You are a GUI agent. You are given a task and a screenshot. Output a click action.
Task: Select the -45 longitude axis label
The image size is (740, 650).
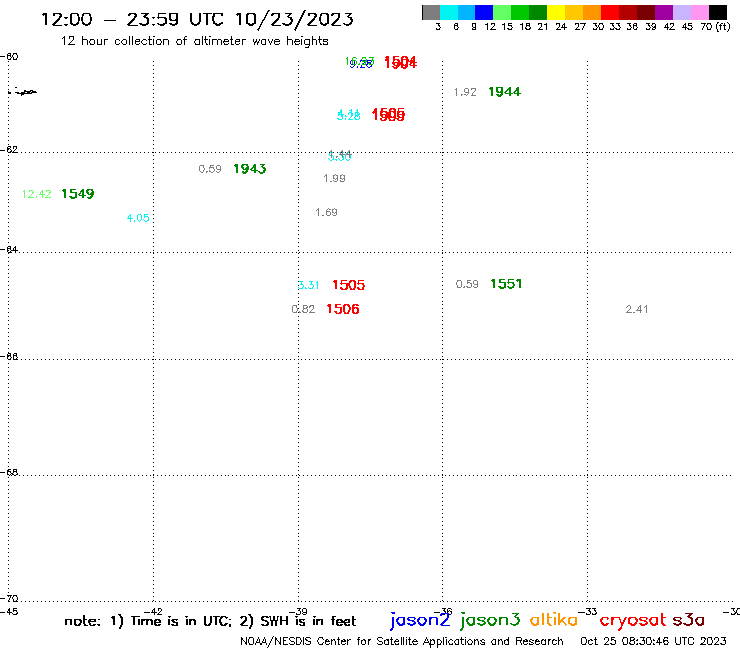9,613
